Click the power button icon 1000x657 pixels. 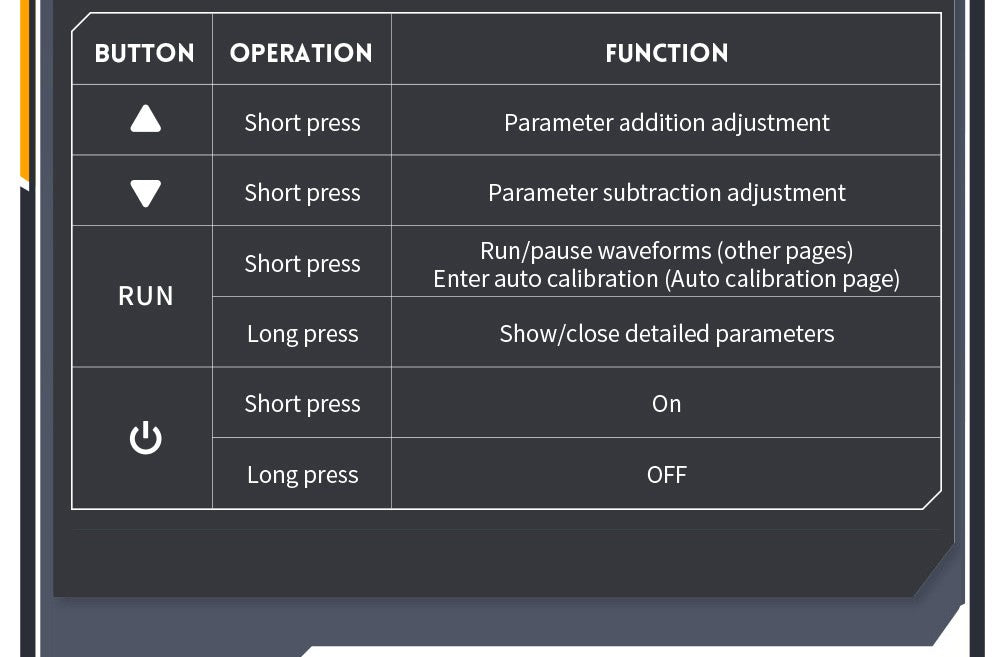(x=145, y=438)
